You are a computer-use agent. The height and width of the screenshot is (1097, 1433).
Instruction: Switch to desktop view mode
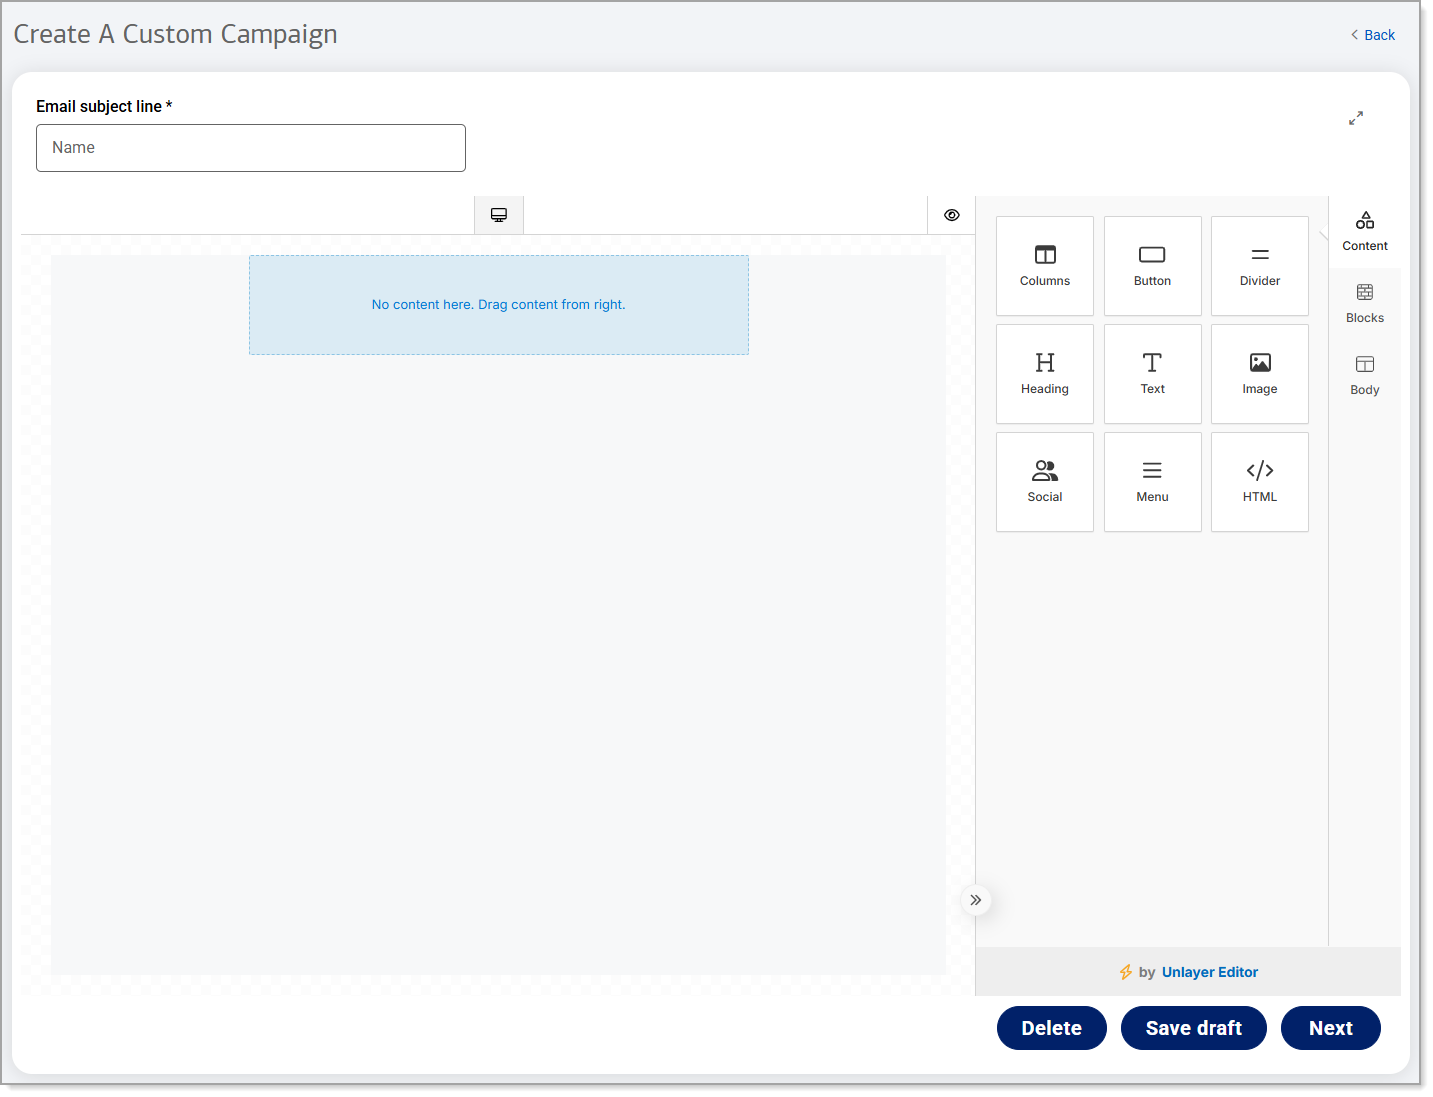(x=499, y=215)
